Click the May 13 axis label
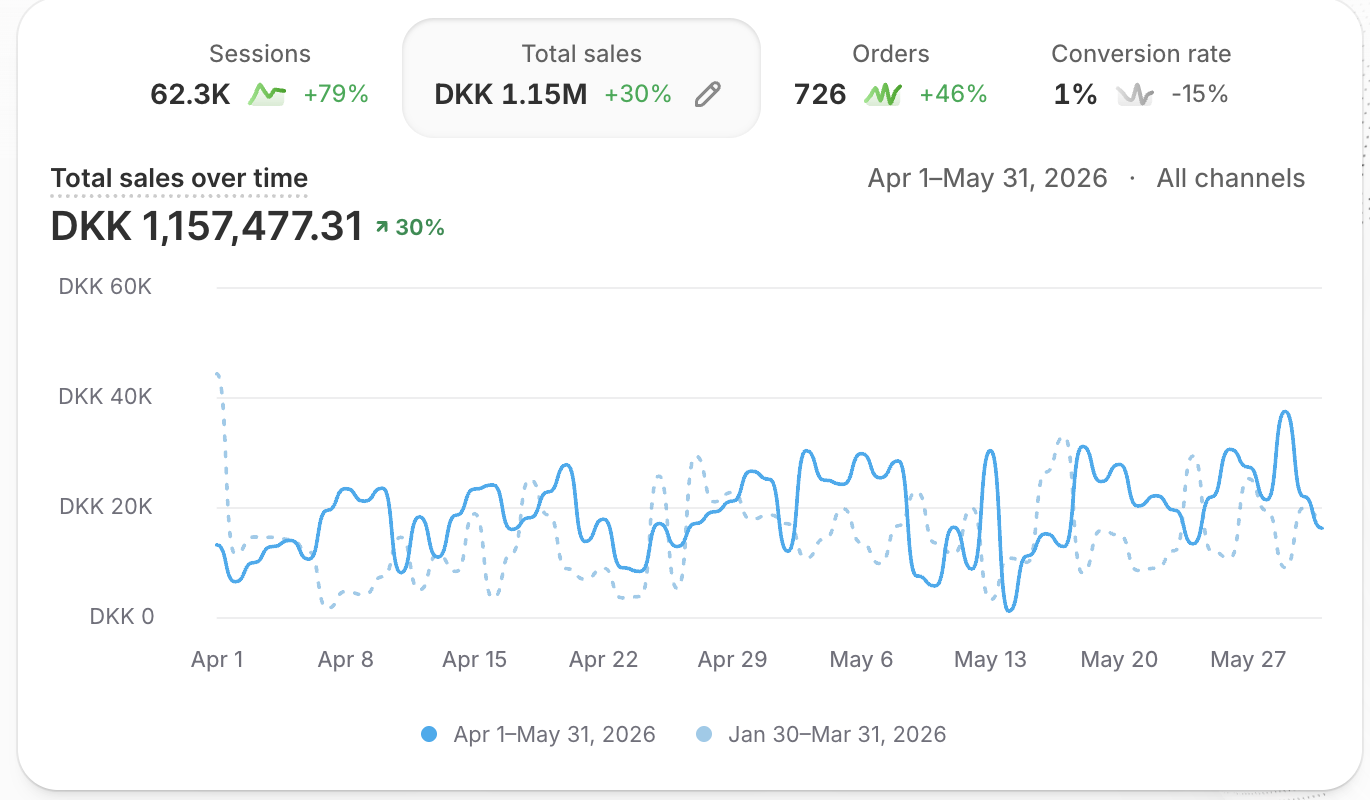This screenshot has height=800, width=1370. 990,660
